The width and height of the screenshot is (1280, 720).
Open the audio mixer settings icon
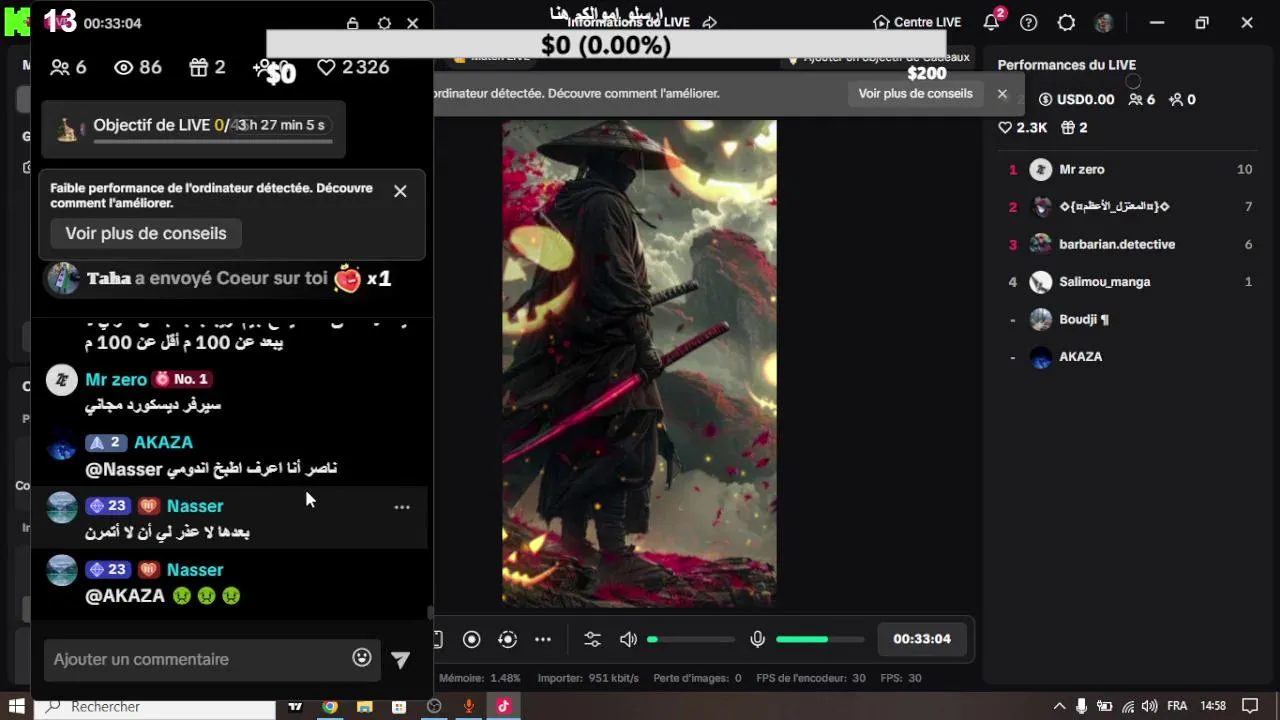592,639
